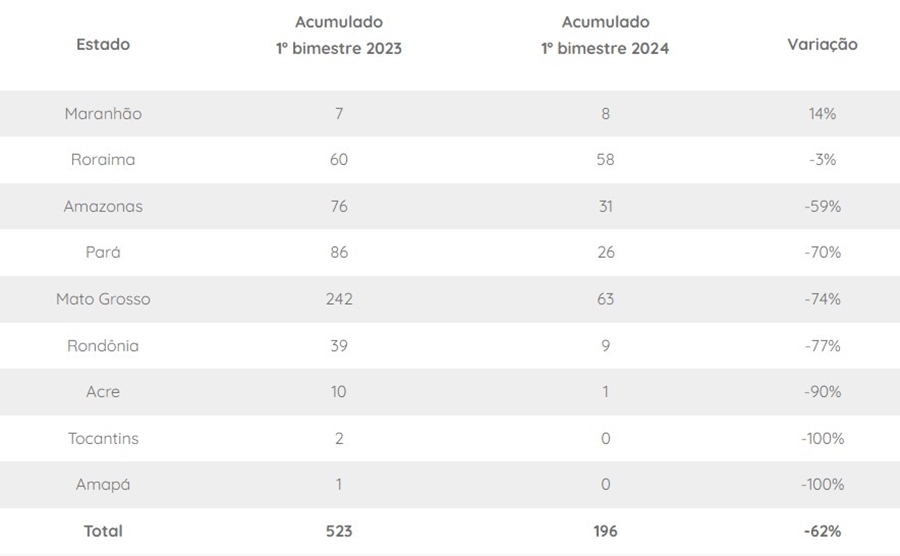Click the Tocantins row label

[x=103, y=438]
